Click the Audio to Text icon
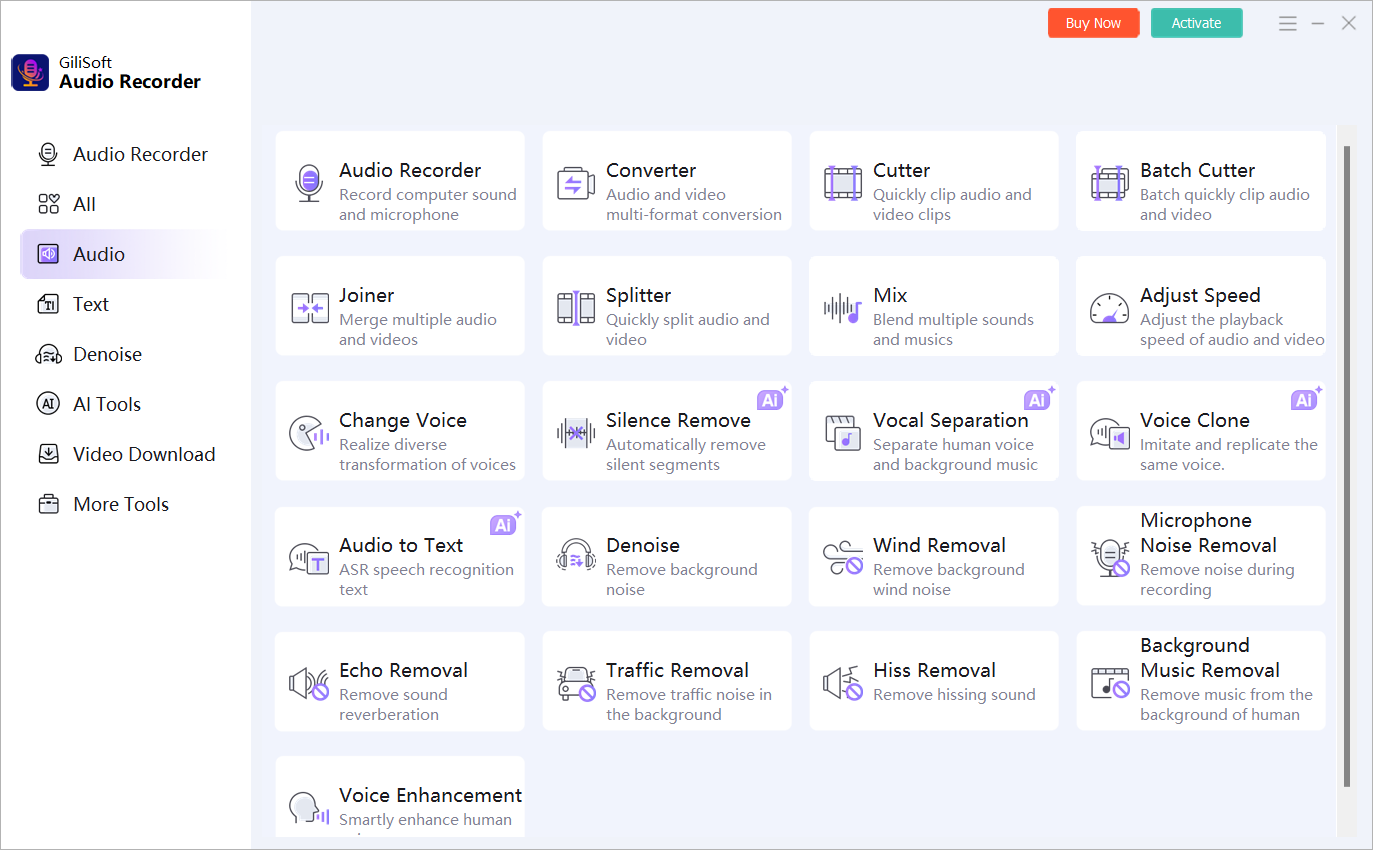The width and height of the screenshot is (1373, 850). coord(309,559)
